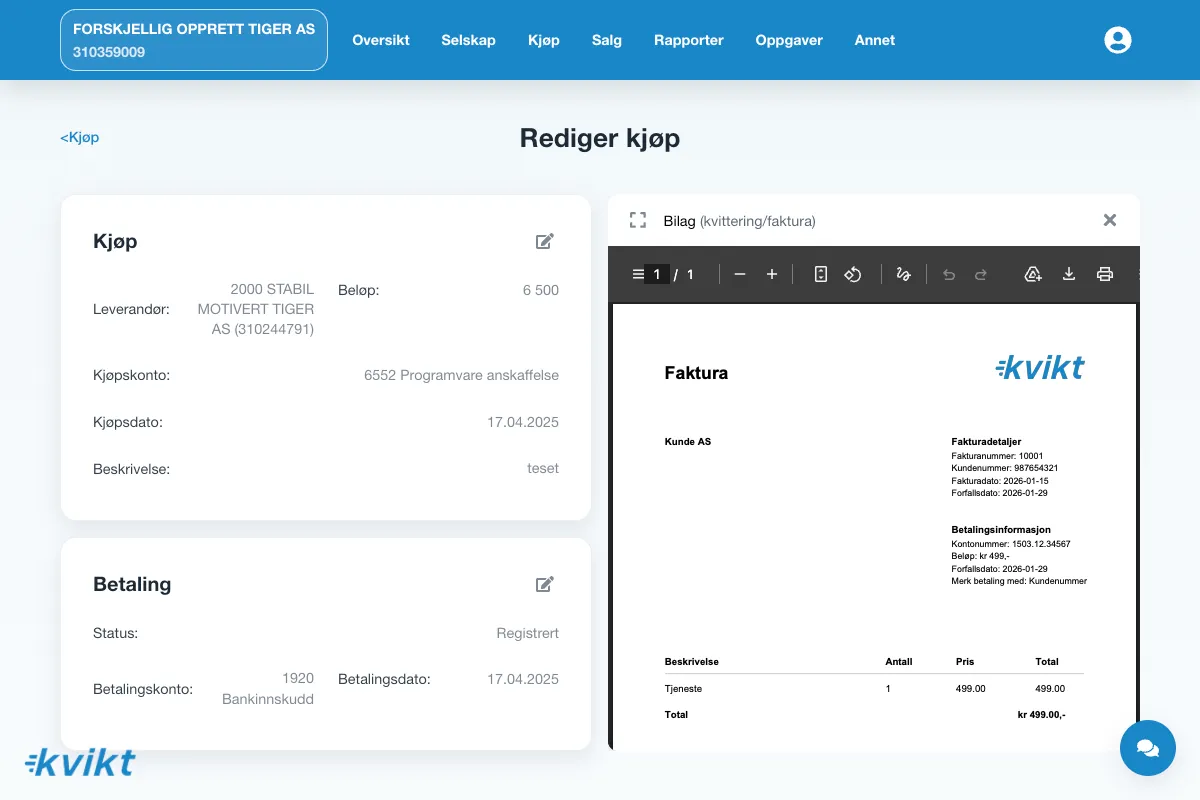This screenshot has height=800, width=1200.
Task: Open the Kjøp menu
Action: (544, 40)
